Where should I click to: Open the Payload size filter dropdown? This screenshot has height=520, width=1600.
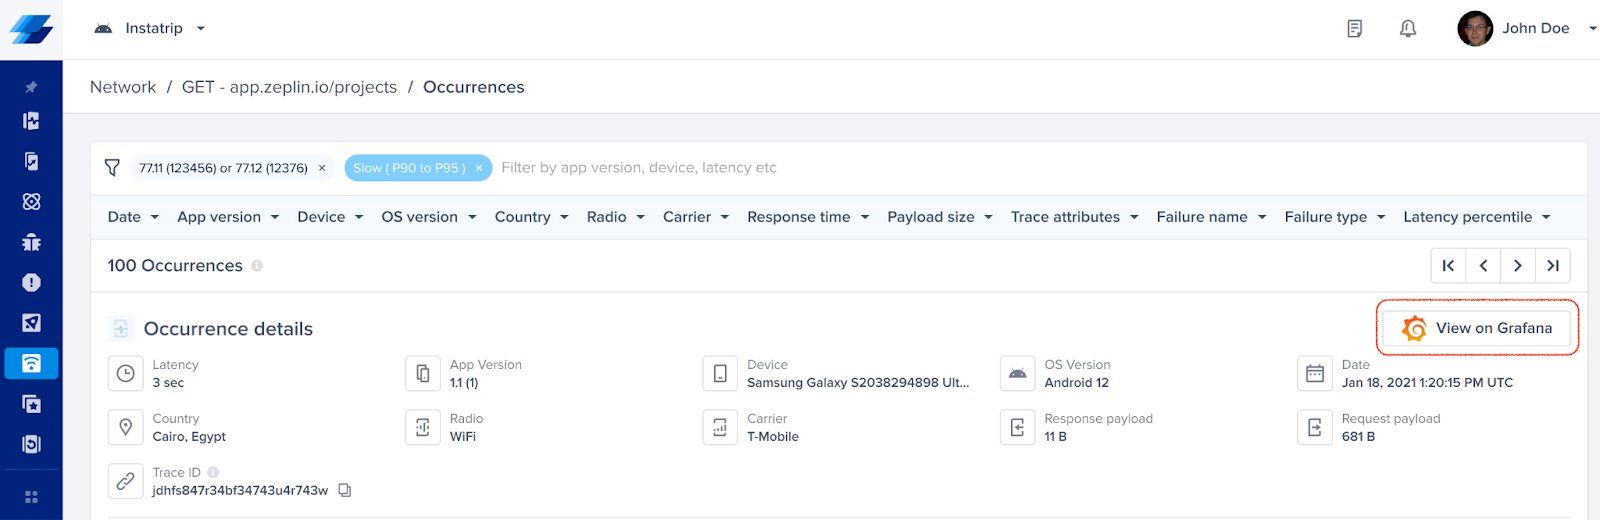pyautogui.click(x=940, y=217)
